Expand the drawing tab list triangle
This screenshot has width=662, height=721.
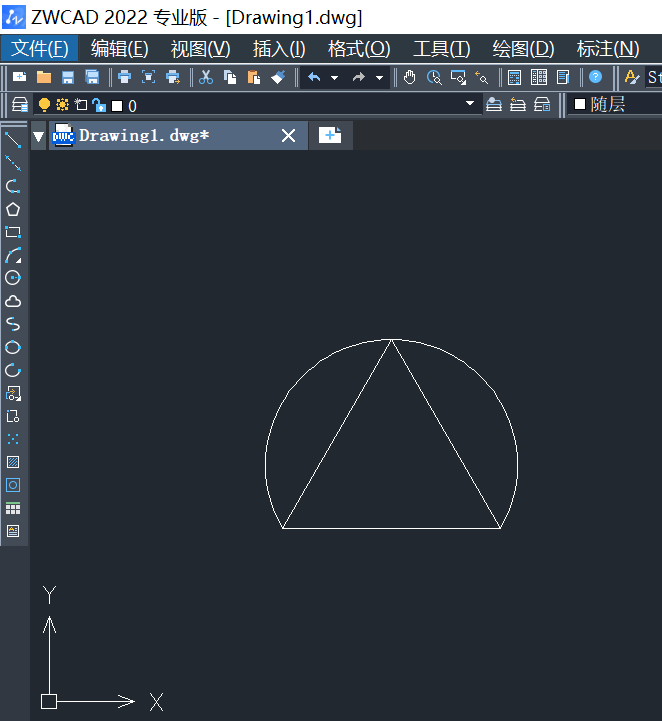(39, 136)
